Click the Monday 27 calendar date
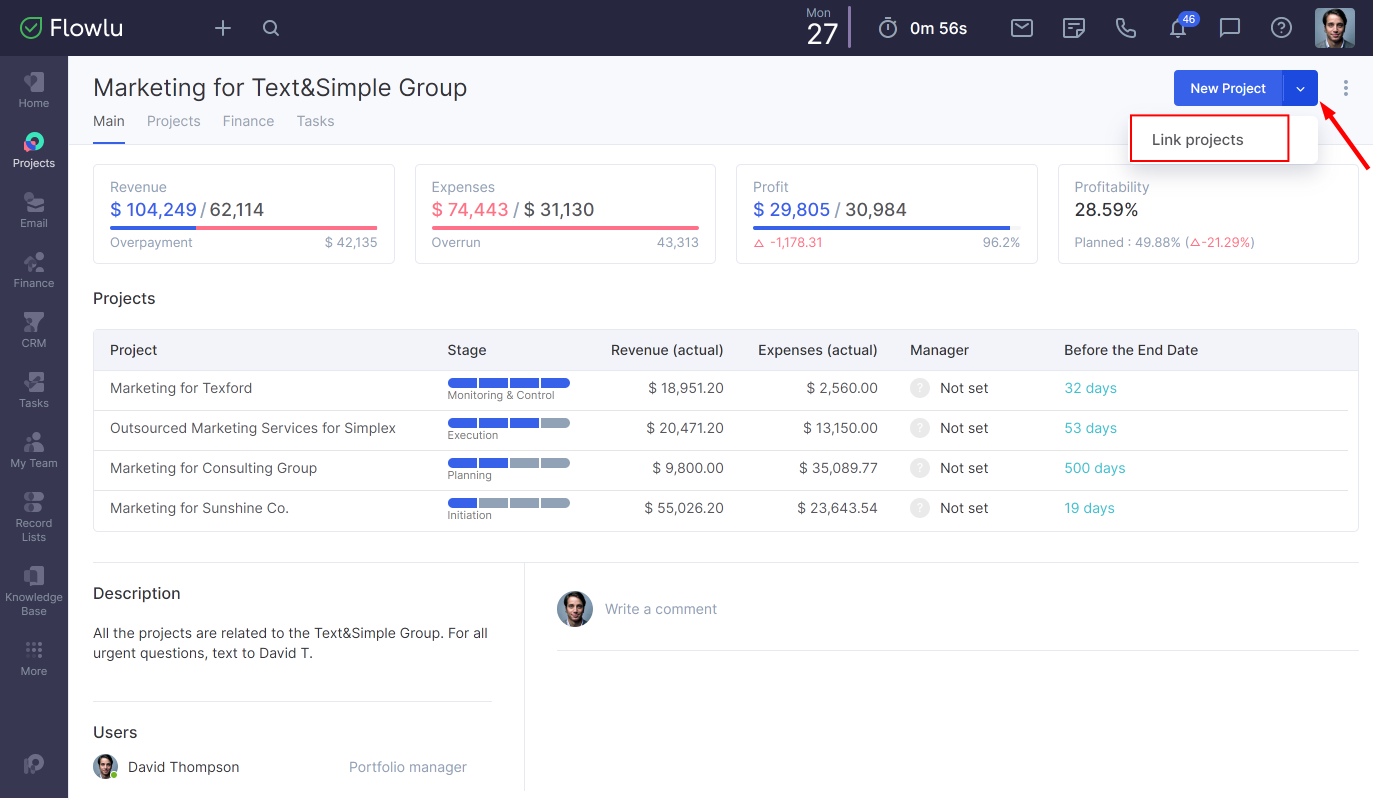 (x=821, y=28)
